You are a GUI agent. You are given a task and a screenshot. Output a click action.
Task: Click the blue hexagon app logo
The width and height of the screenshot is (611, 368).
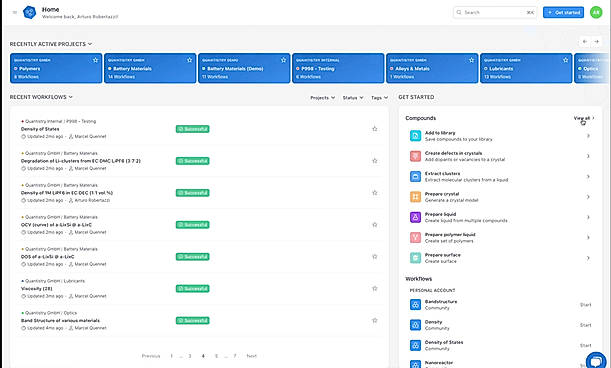(x=30, y=12)
